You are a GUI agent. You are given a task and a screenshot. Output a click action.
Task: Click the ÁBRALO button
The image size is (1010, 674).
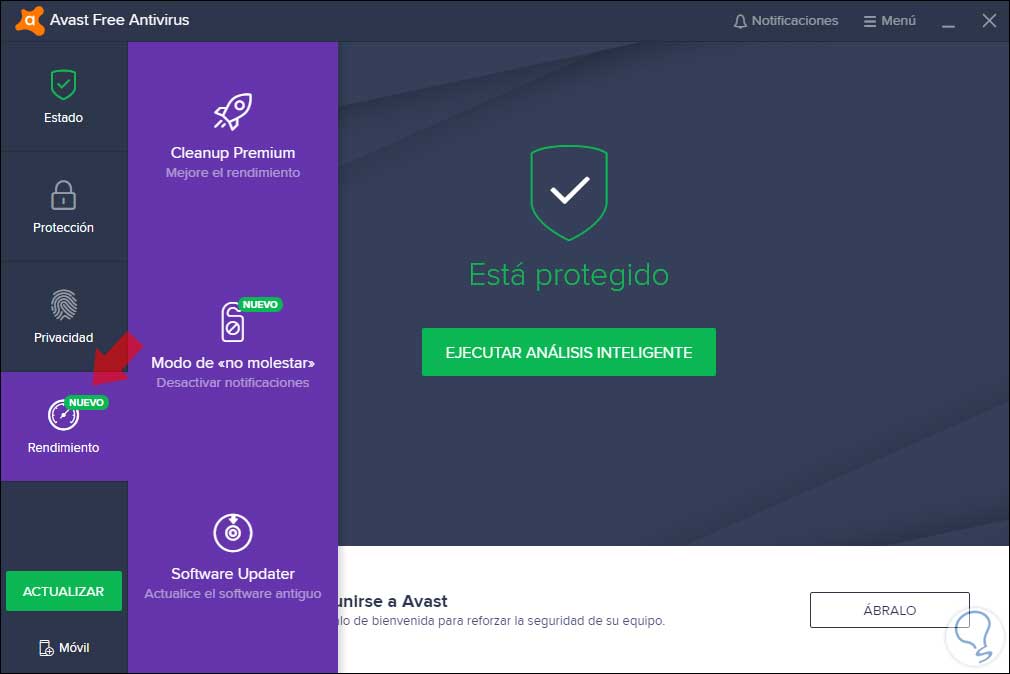(890, 610)
